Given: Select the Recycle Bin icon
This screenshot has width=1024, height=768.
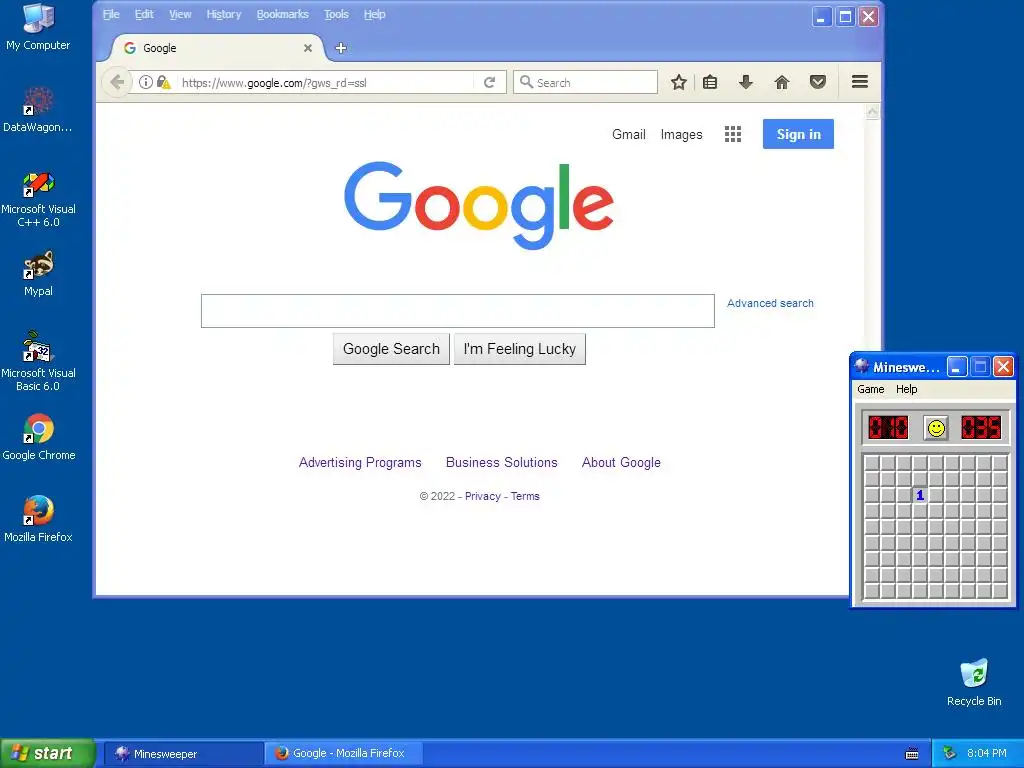Looking at the screenshot, I should click(974, 682).
